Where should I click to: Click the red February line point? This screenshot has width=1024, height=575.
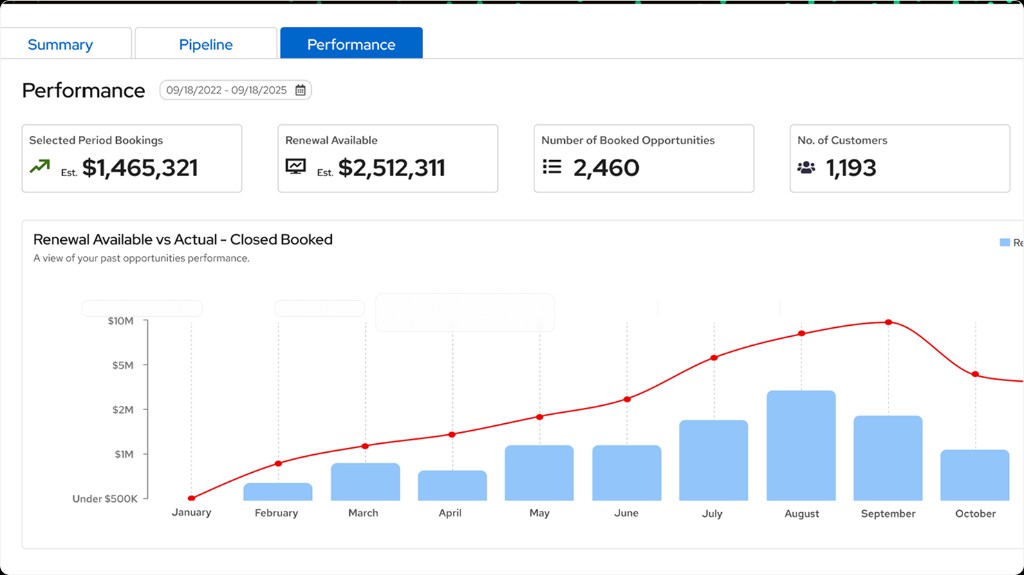point(278,463)
